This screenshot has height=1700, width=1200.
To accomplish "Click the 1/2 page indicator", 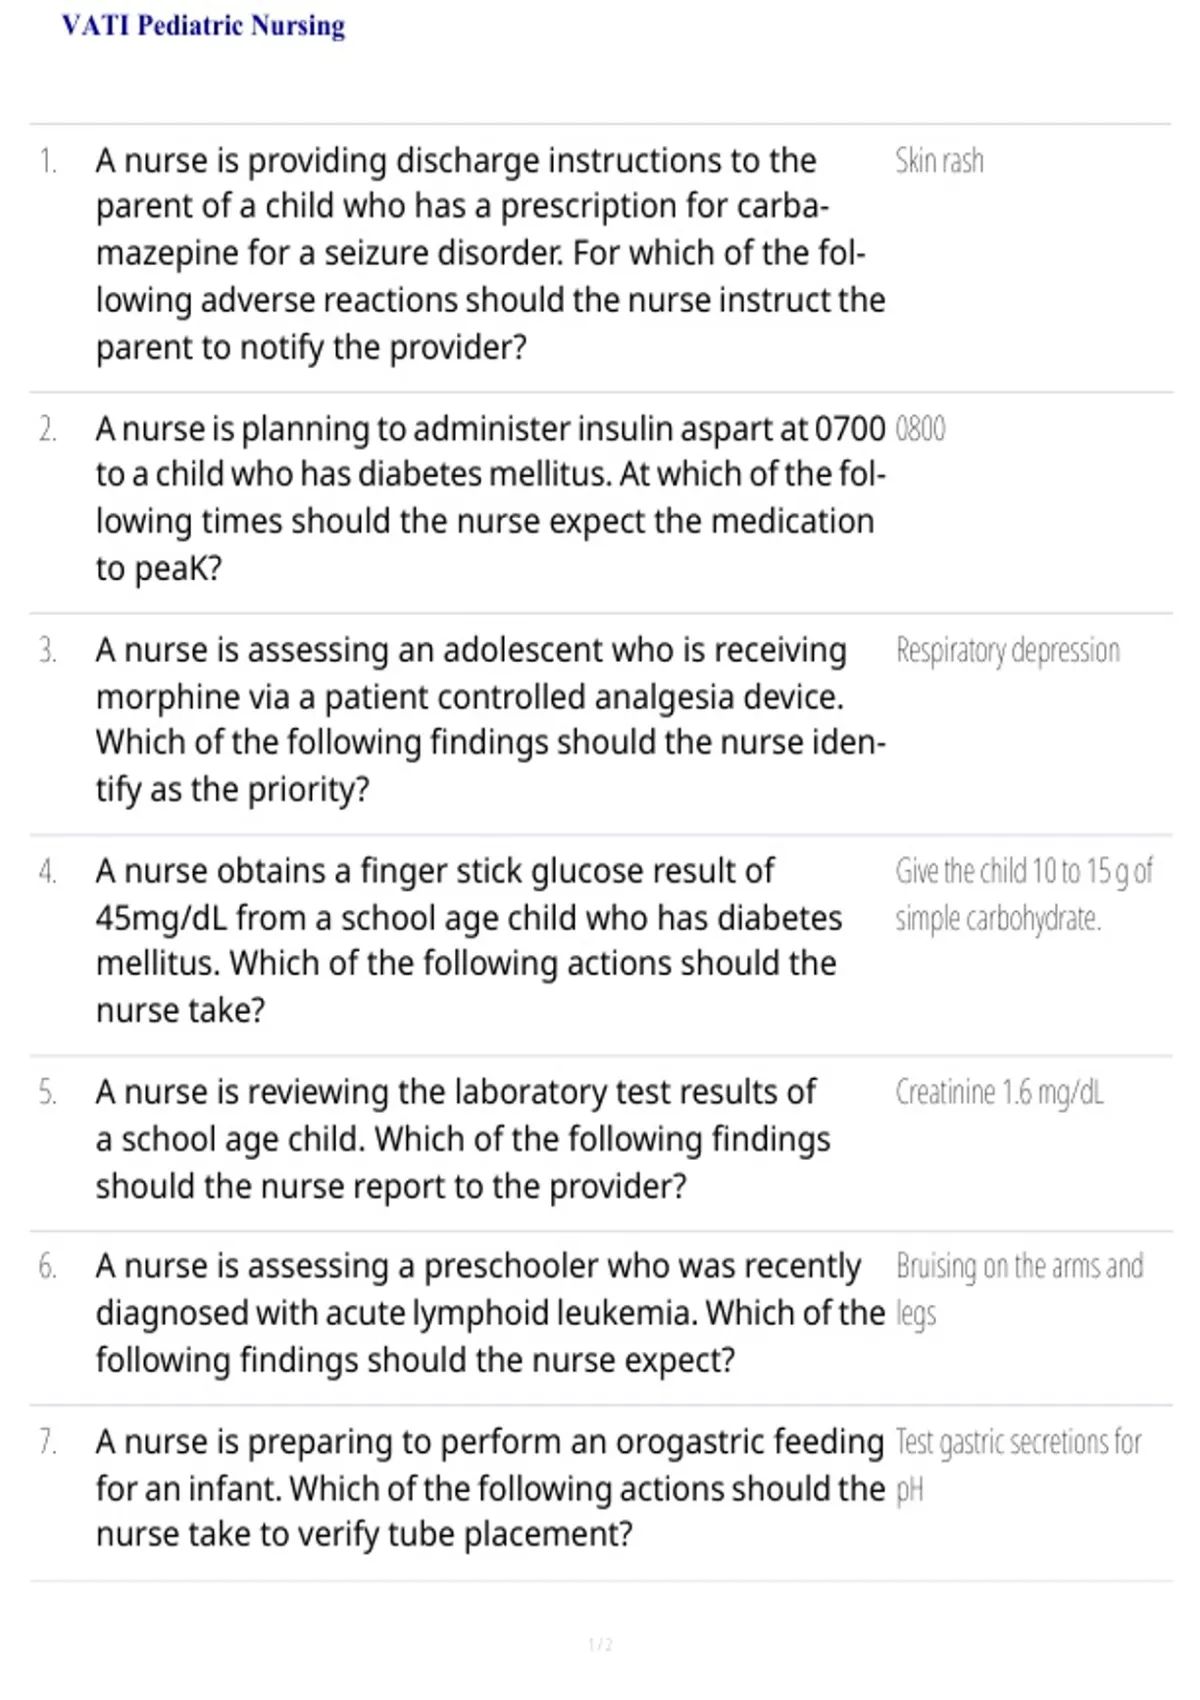I will click(600, 1645).
